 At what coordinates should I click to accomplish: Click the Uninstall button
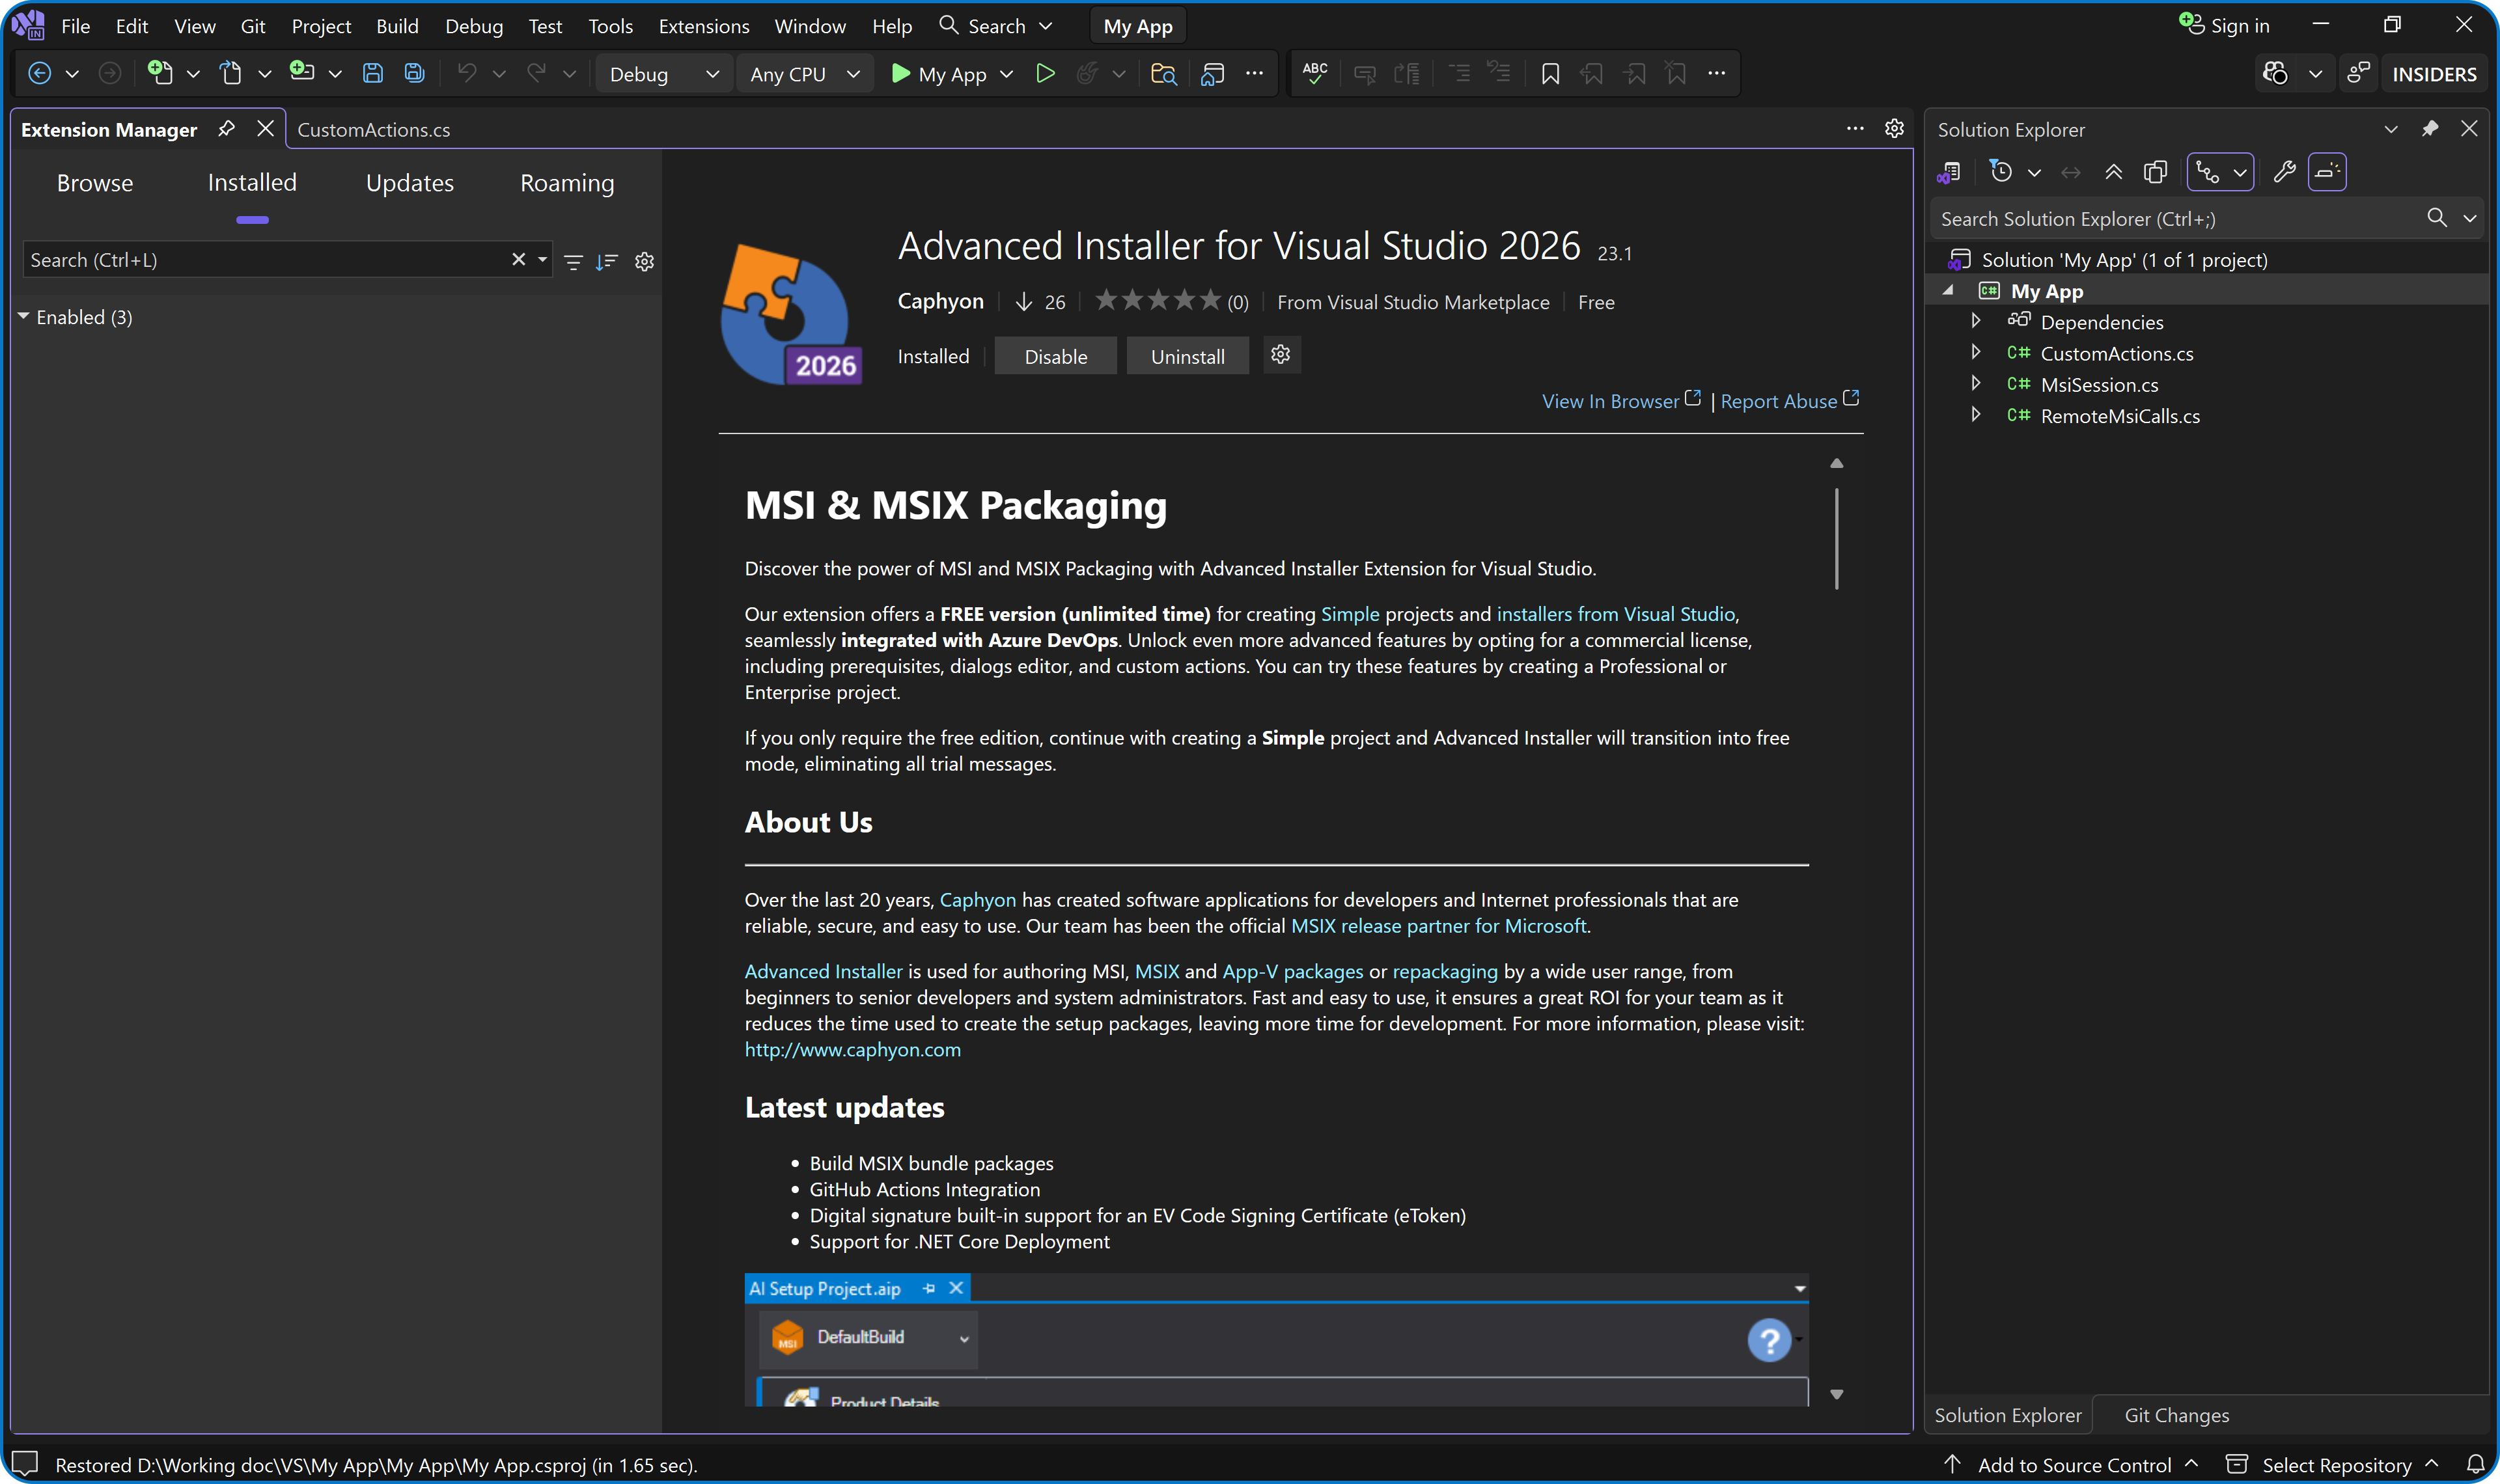click(x=1187, y=356)
